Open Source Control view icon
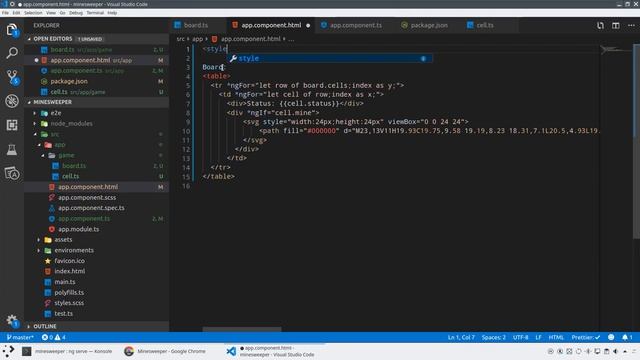This screenshot has height=360, width=640. tap(12, 77)
